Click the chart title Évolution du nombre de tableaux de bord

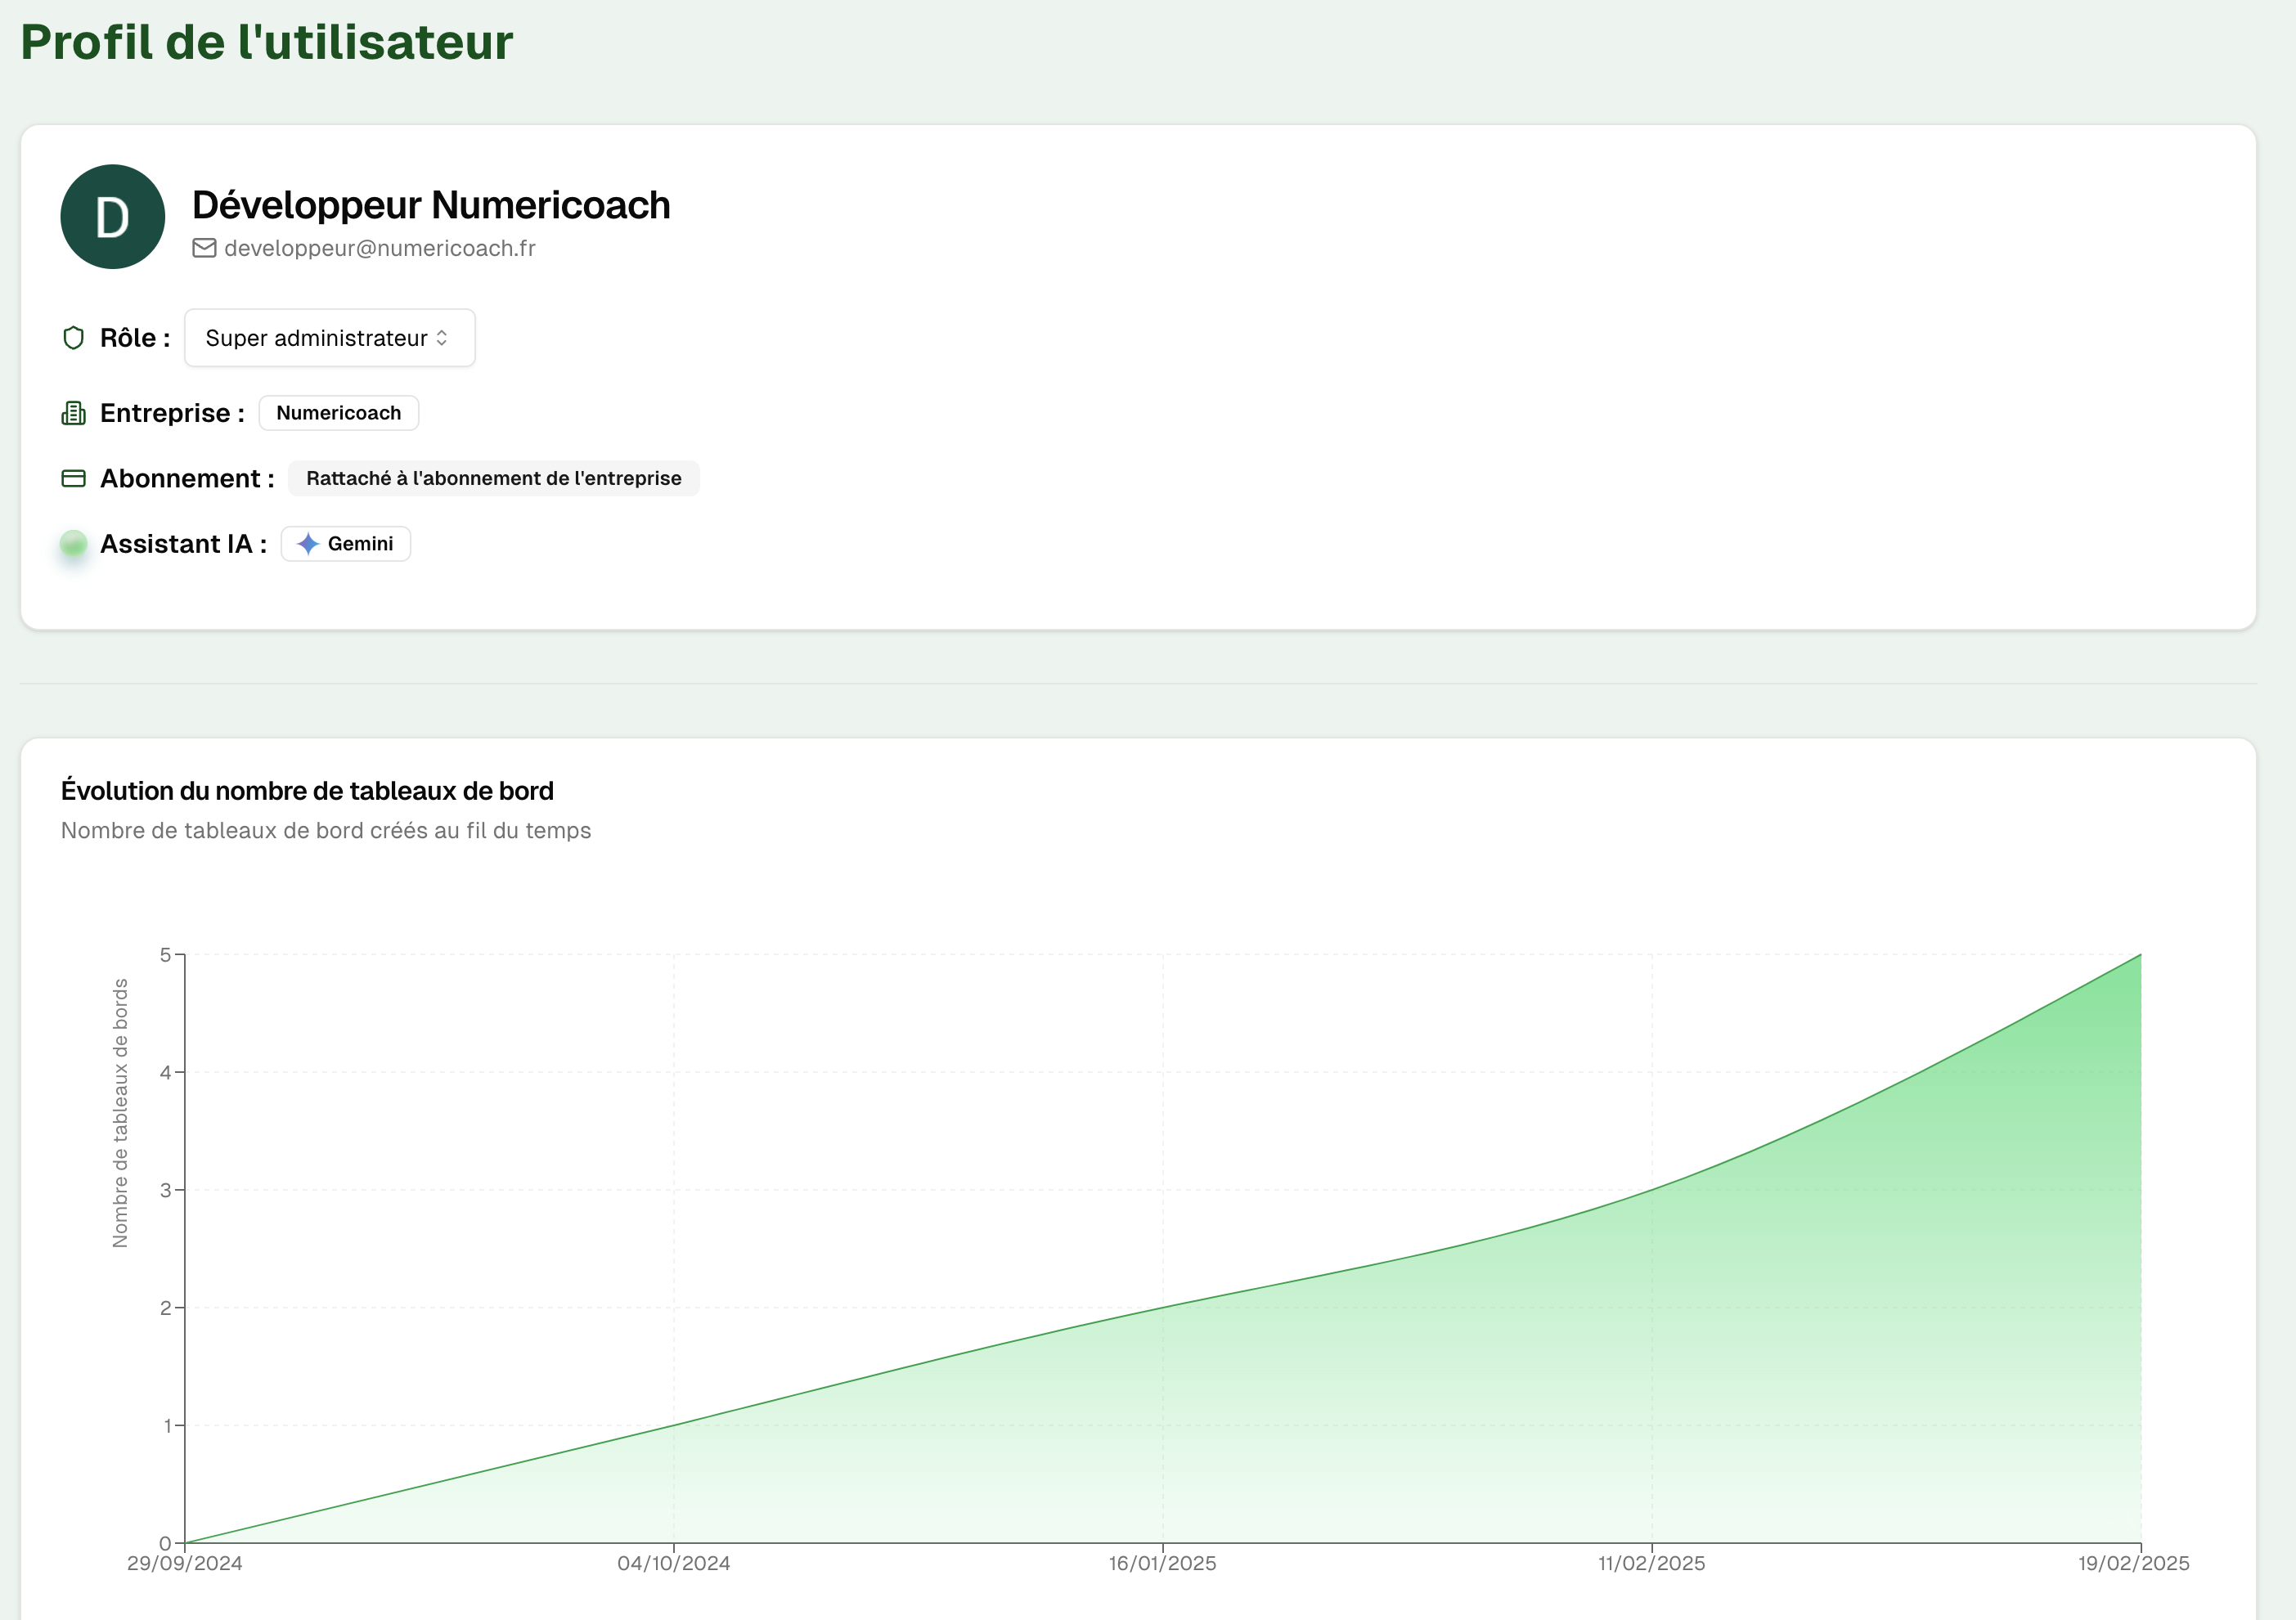pos(307,791)
